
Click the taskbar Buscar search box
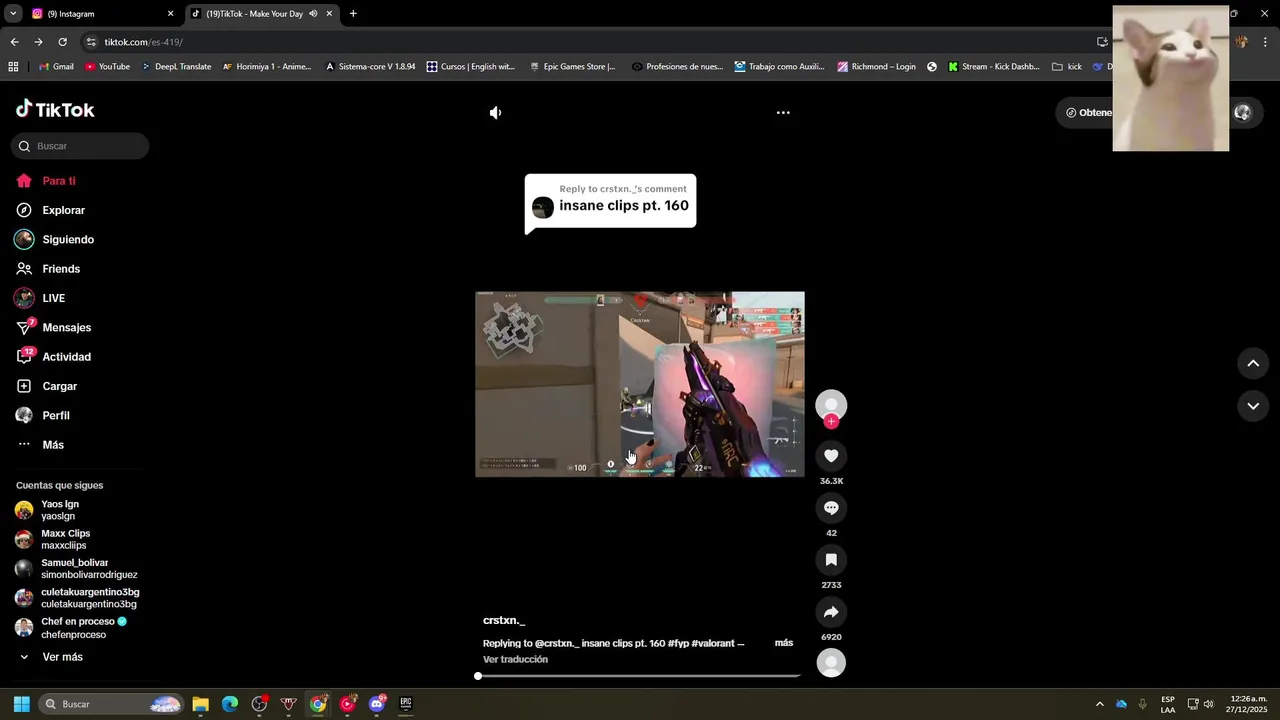click(x=112, y=704)
